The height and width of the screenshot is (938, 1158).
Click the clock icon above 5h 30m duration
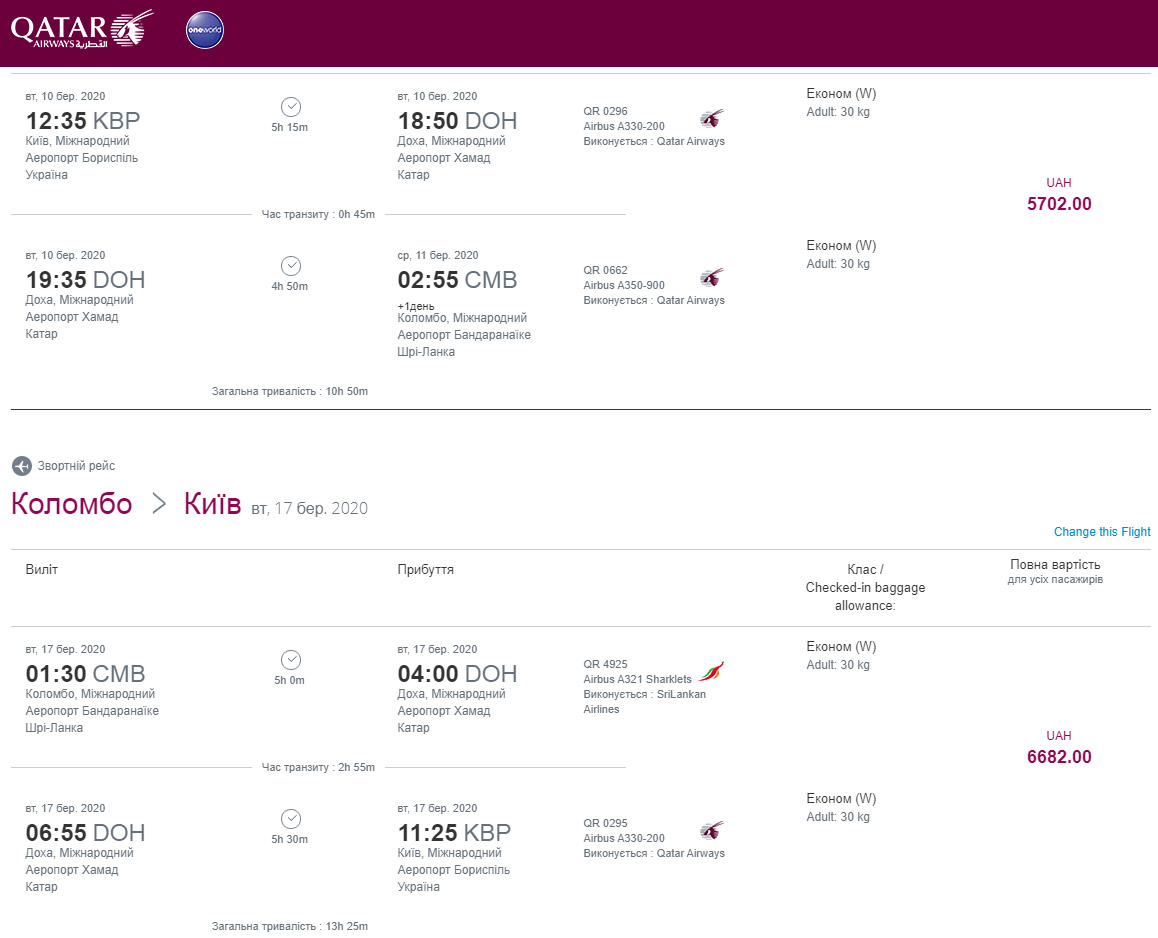291,819
